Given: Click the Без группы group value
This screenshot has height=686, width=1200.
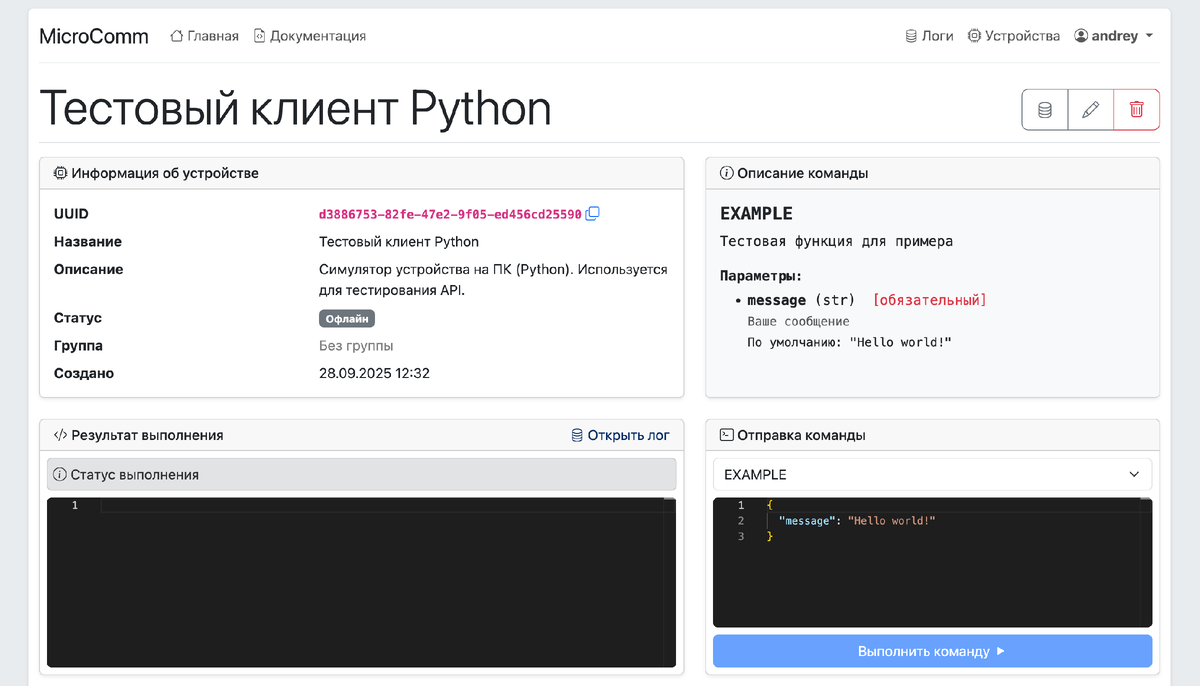Looking at the screenshot, I should pos(356,346).
